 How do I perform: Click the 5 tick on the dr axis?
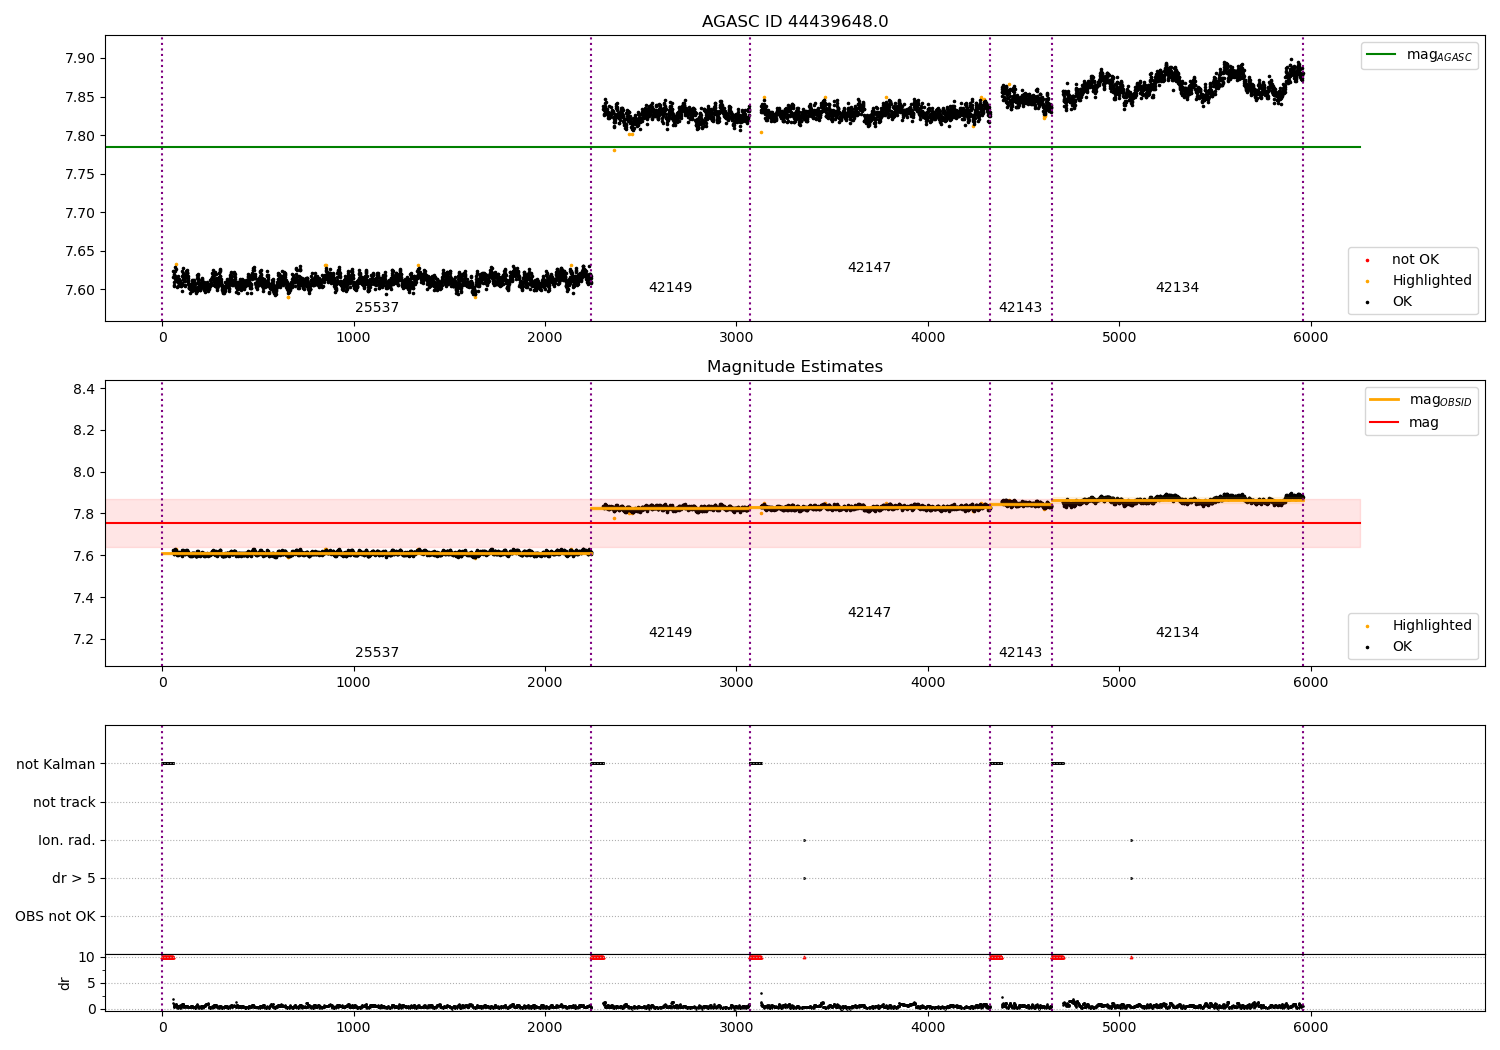coord(91,983)
